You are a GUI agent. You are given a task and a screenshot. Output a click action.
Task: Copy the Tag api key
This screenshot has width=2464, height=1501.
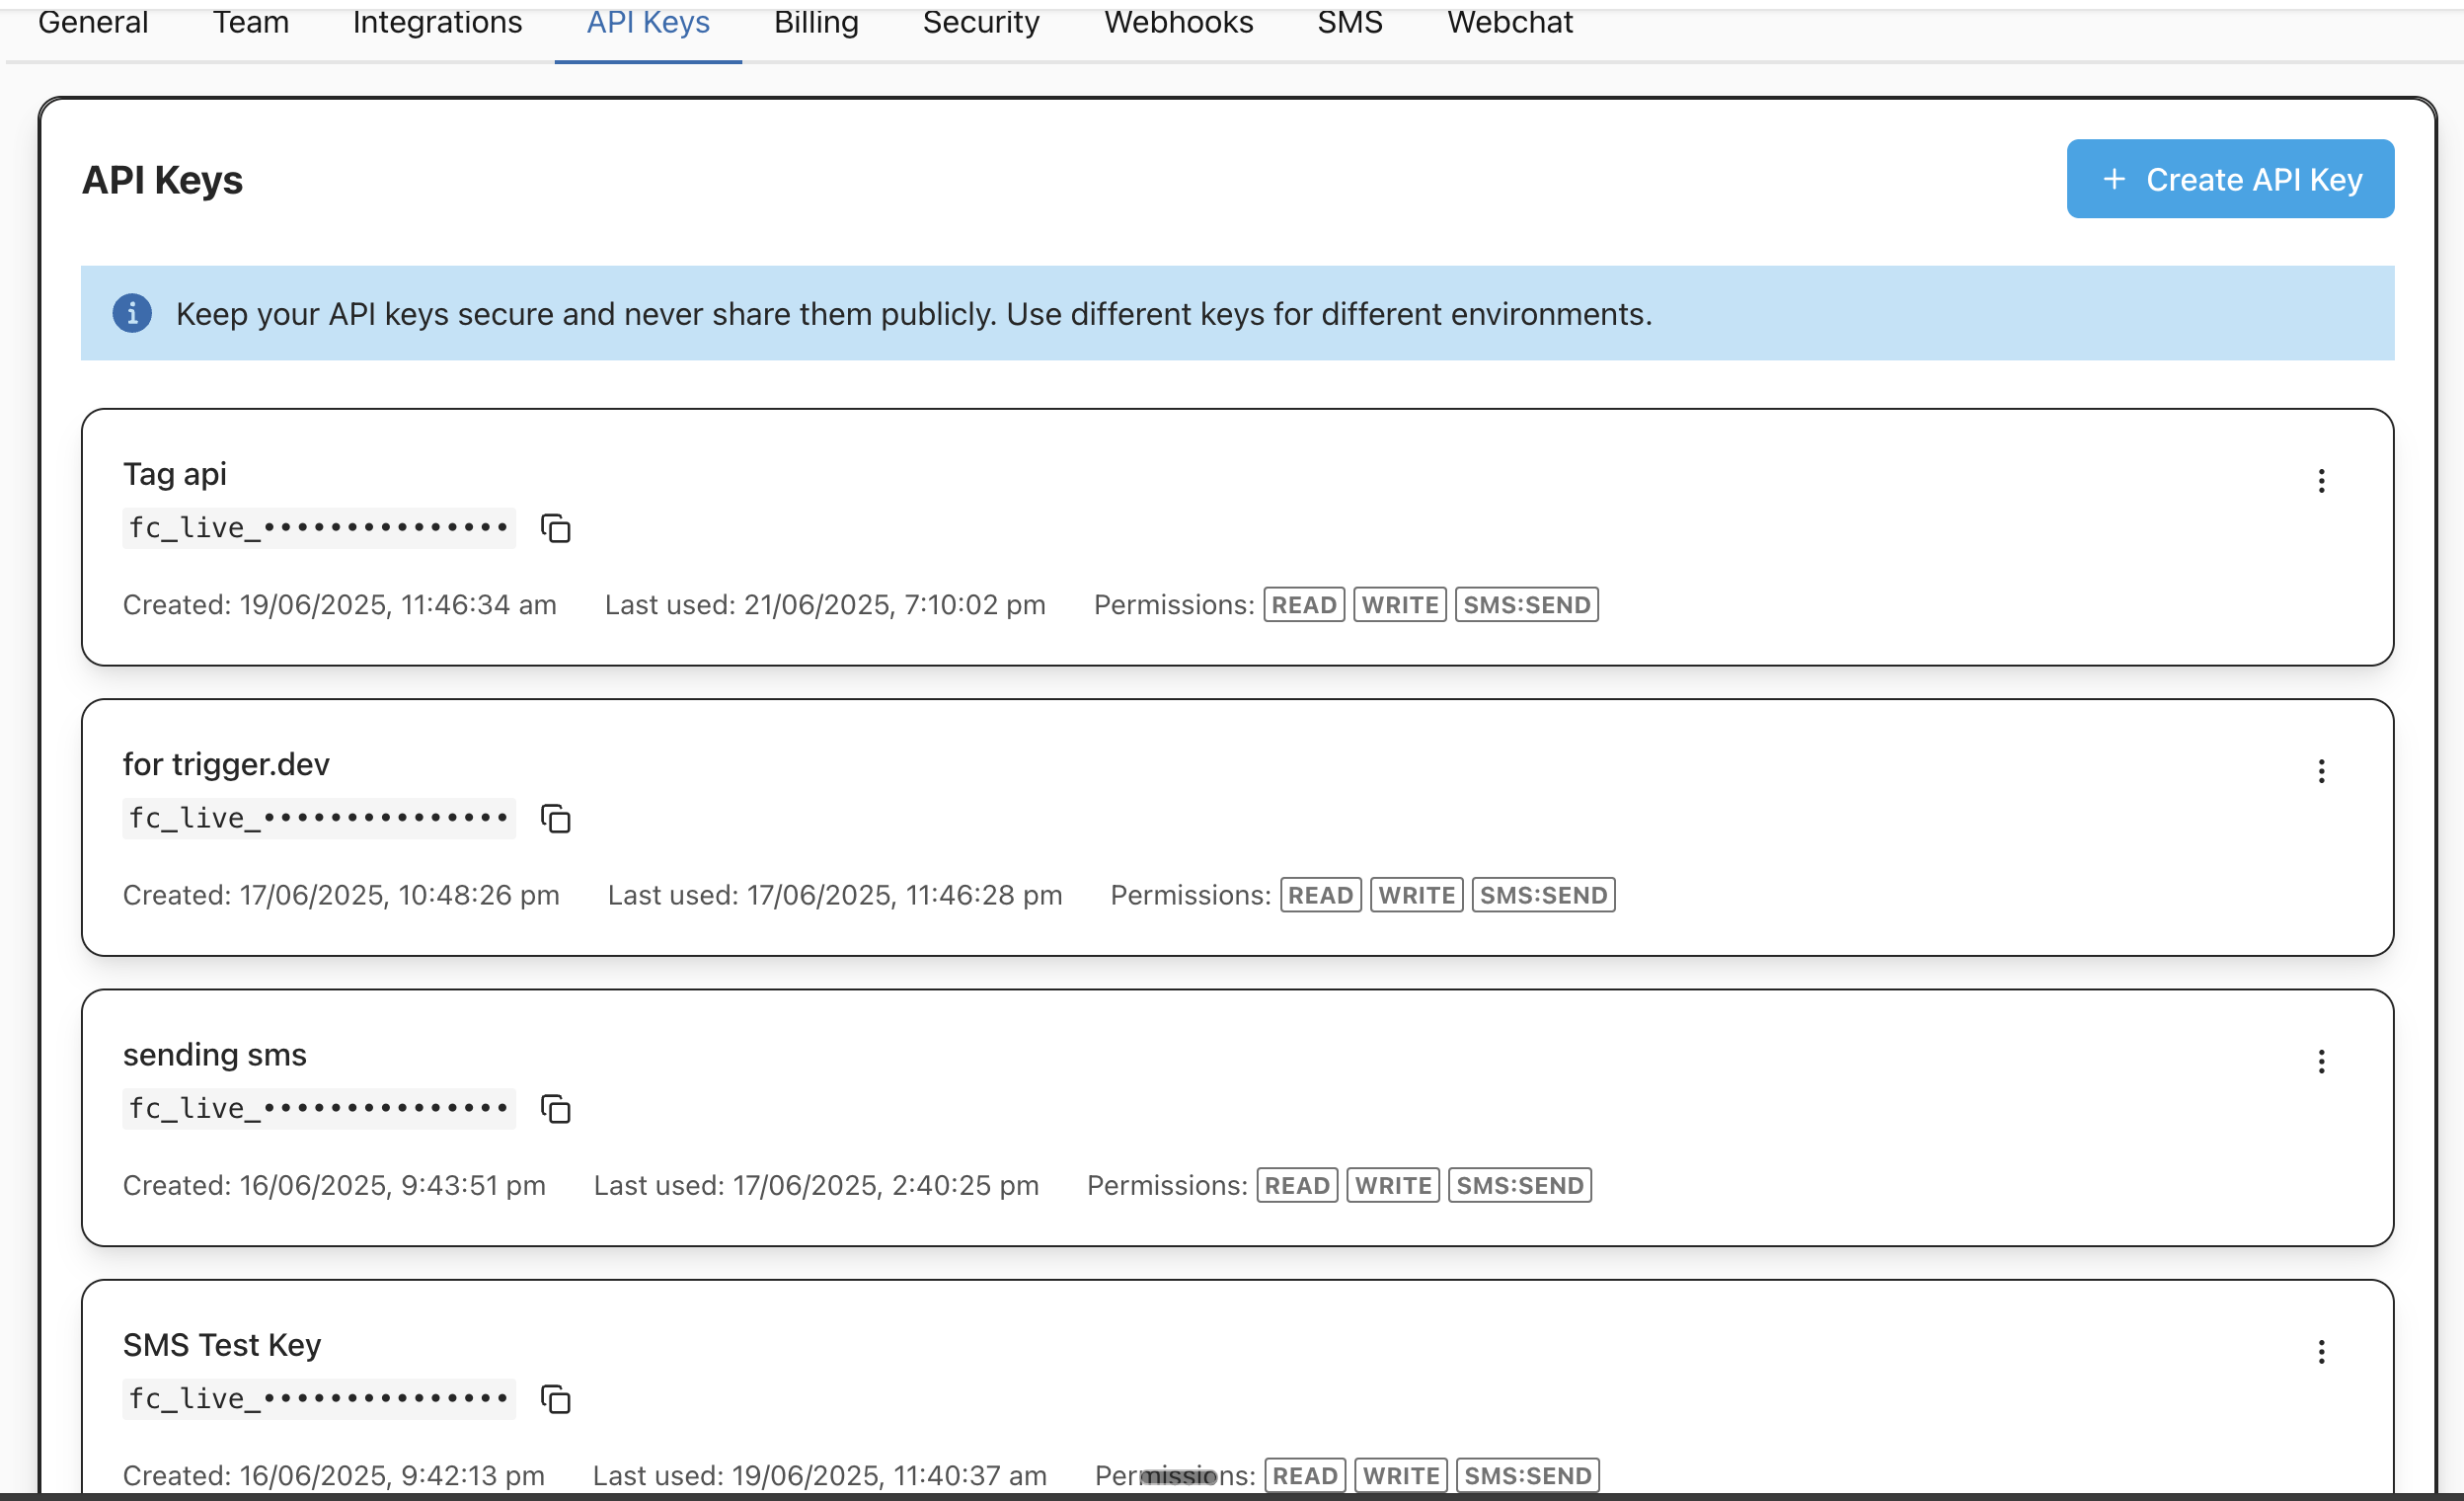555,528
